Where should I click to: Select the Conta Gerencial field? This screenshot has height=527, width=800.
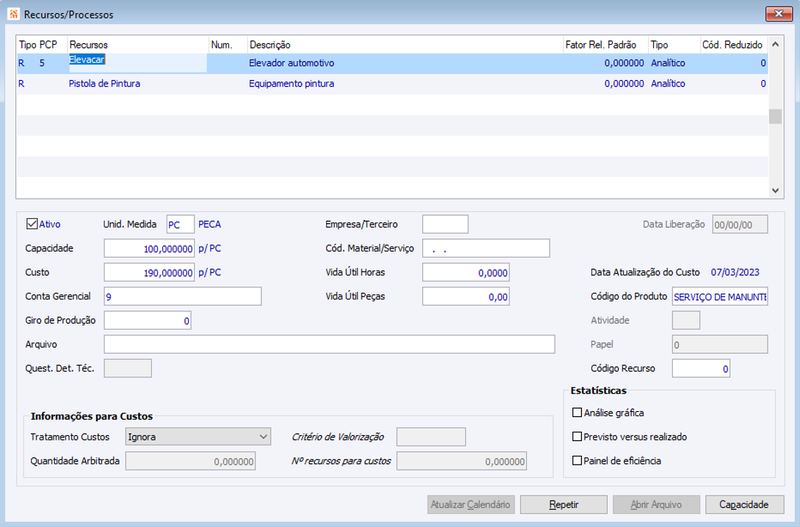point(183,296)
